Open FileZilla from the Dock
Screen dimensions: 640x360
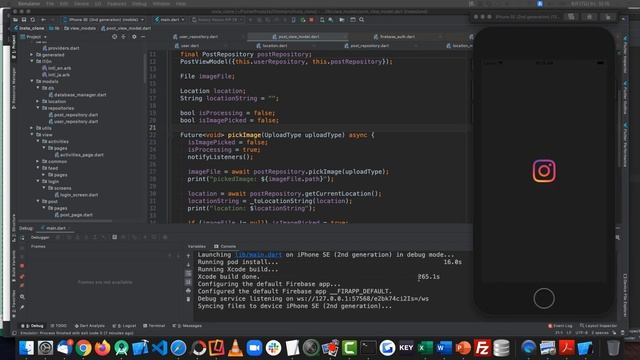click(x=482, y=348)
